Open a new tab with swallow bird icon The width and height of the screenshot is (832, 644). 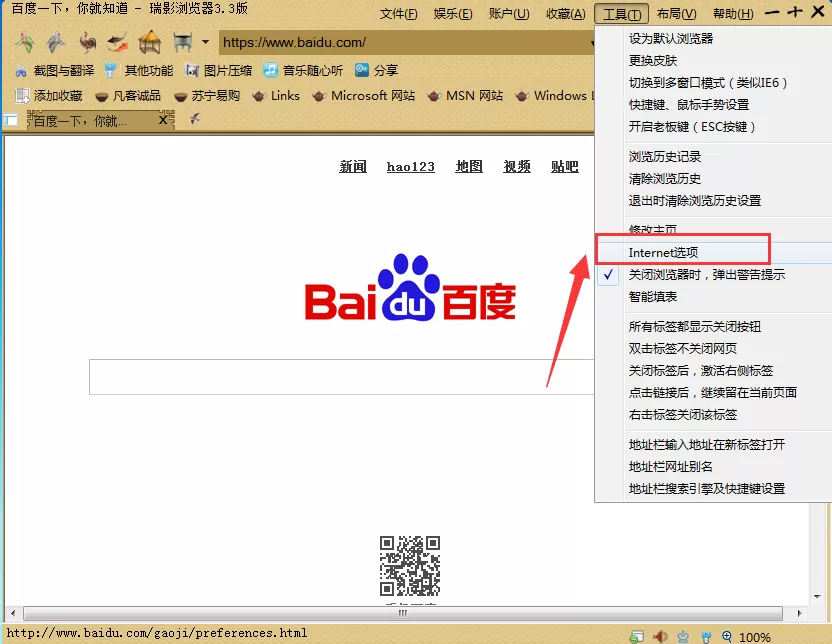tap(195, 118)
